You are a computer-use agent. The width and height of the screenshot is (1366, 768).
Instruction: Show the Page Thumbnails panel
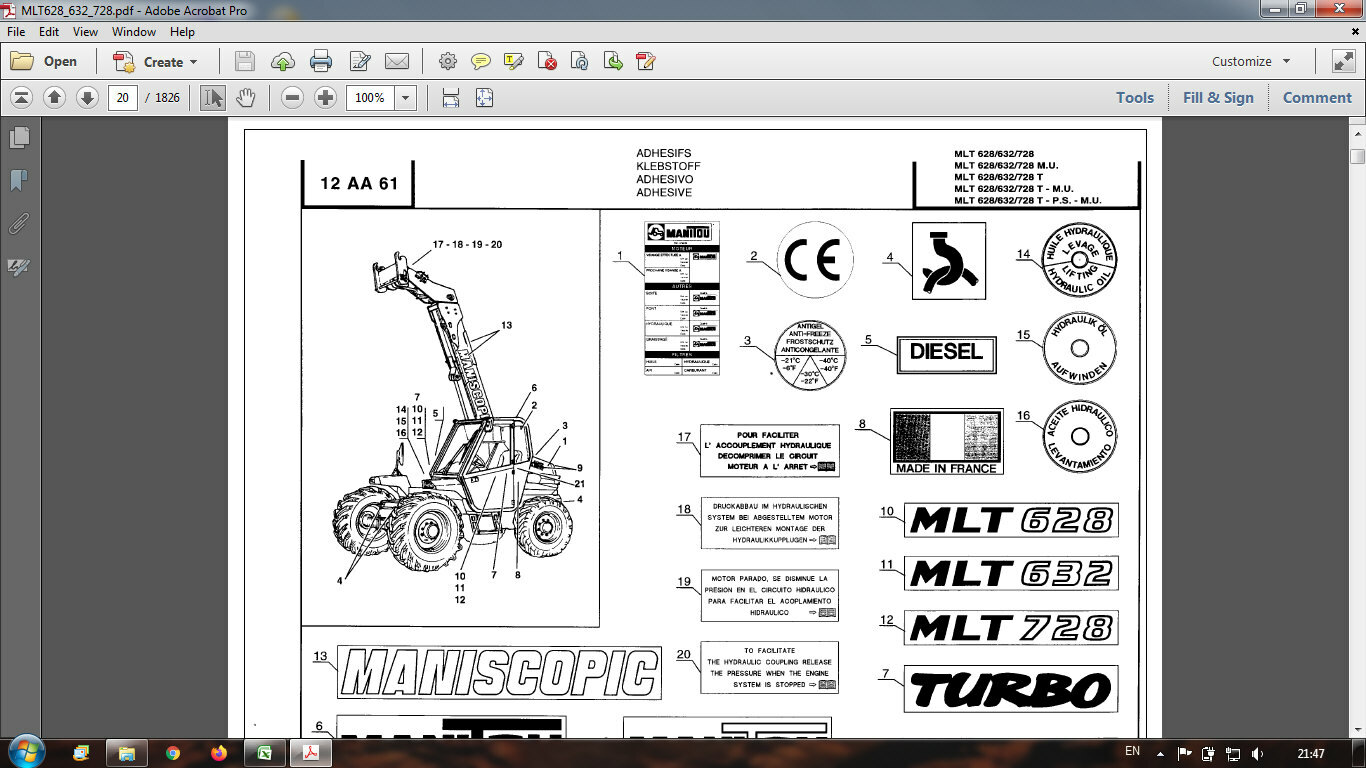click(19, 137)
